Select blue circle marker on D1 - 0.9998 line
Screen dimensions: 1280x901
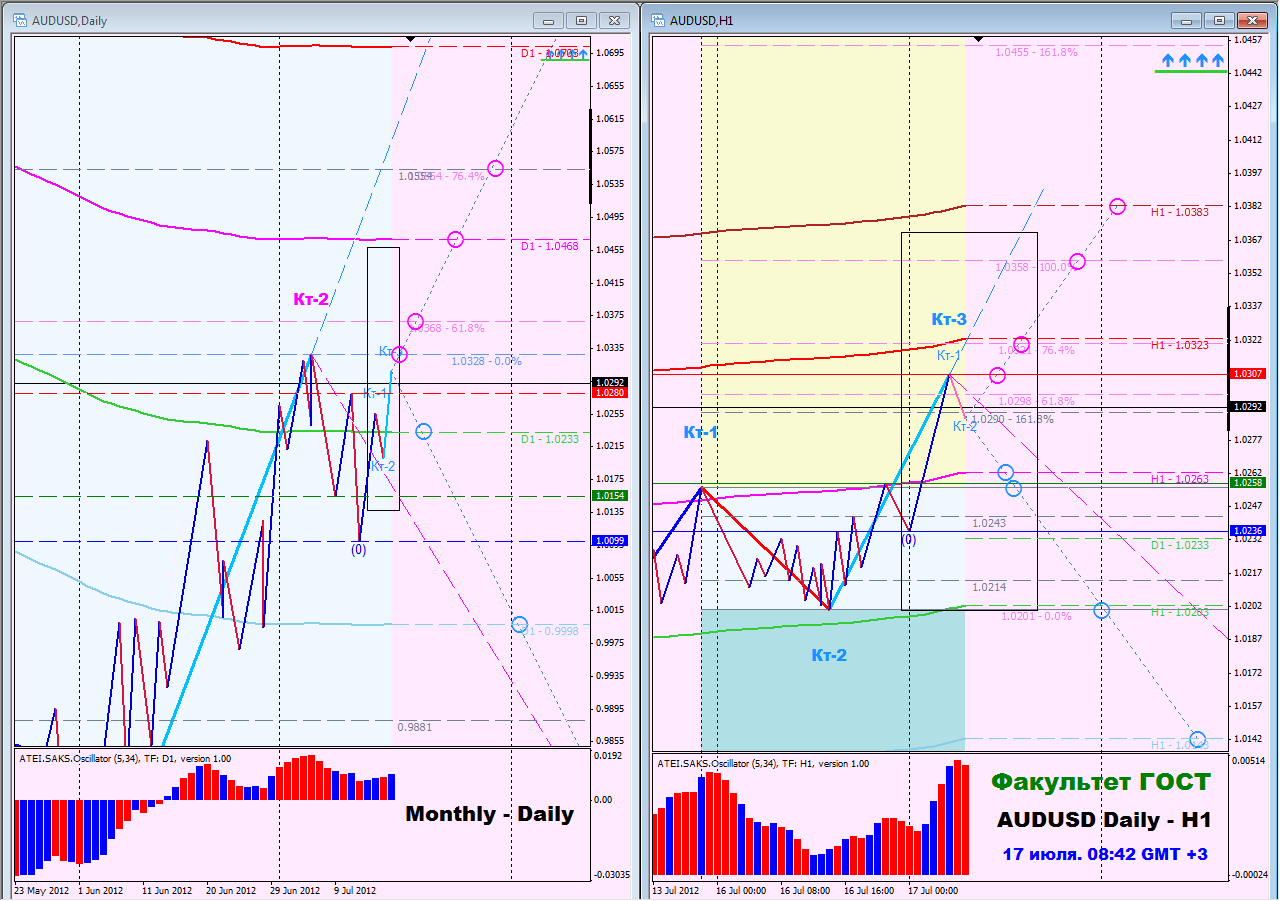519,624
